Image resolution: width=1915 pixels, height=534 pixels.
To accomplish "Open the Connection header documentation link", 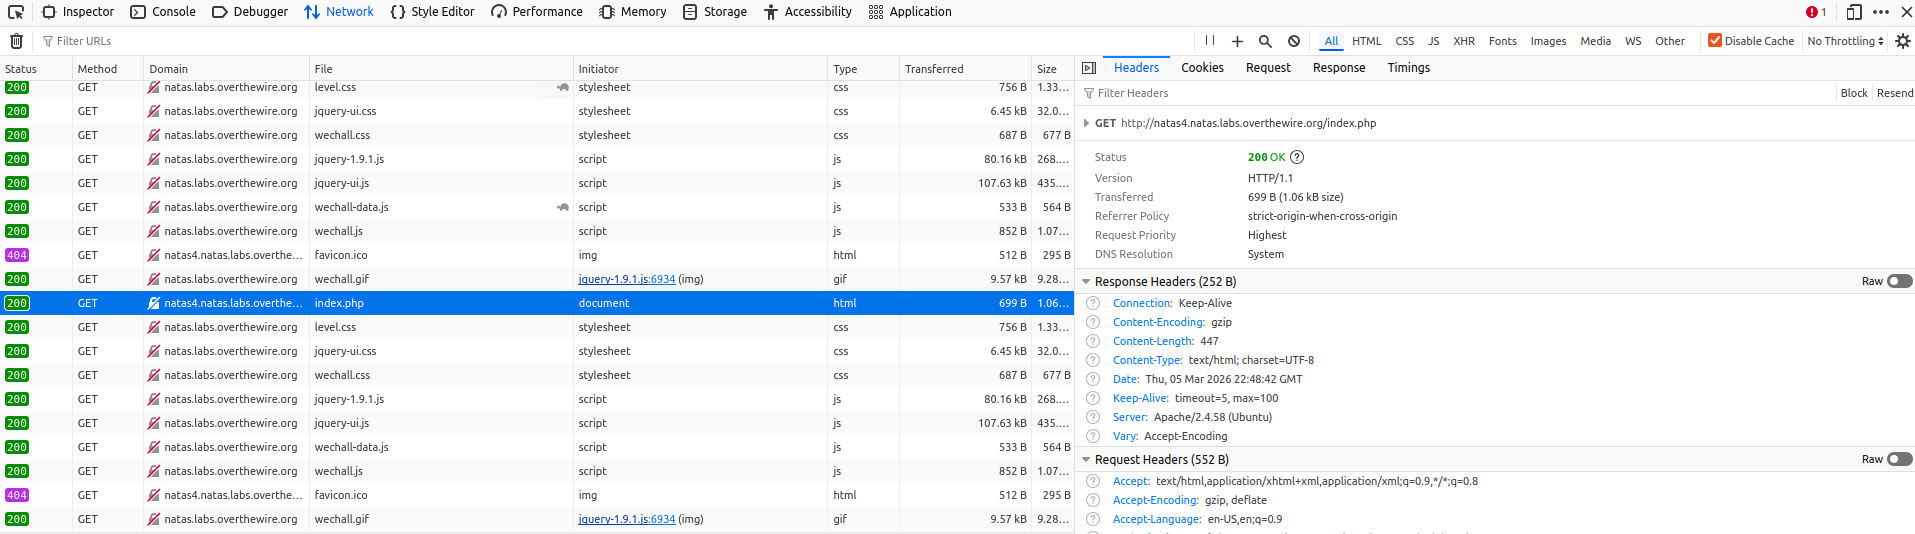I will coord(1141,303).
